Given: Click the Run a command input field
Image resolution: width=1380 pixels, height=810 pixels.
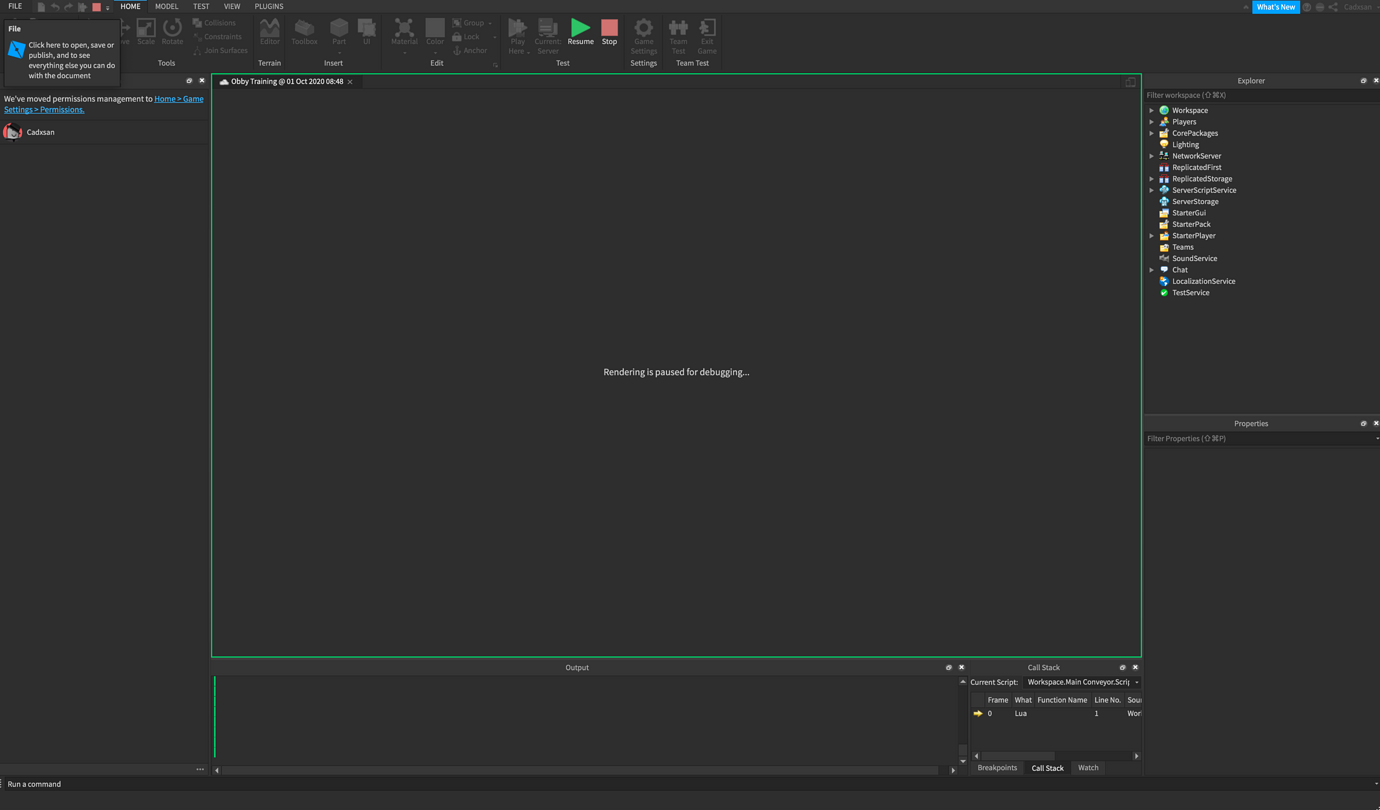Looking at the screenshot, I should [100, 784].
